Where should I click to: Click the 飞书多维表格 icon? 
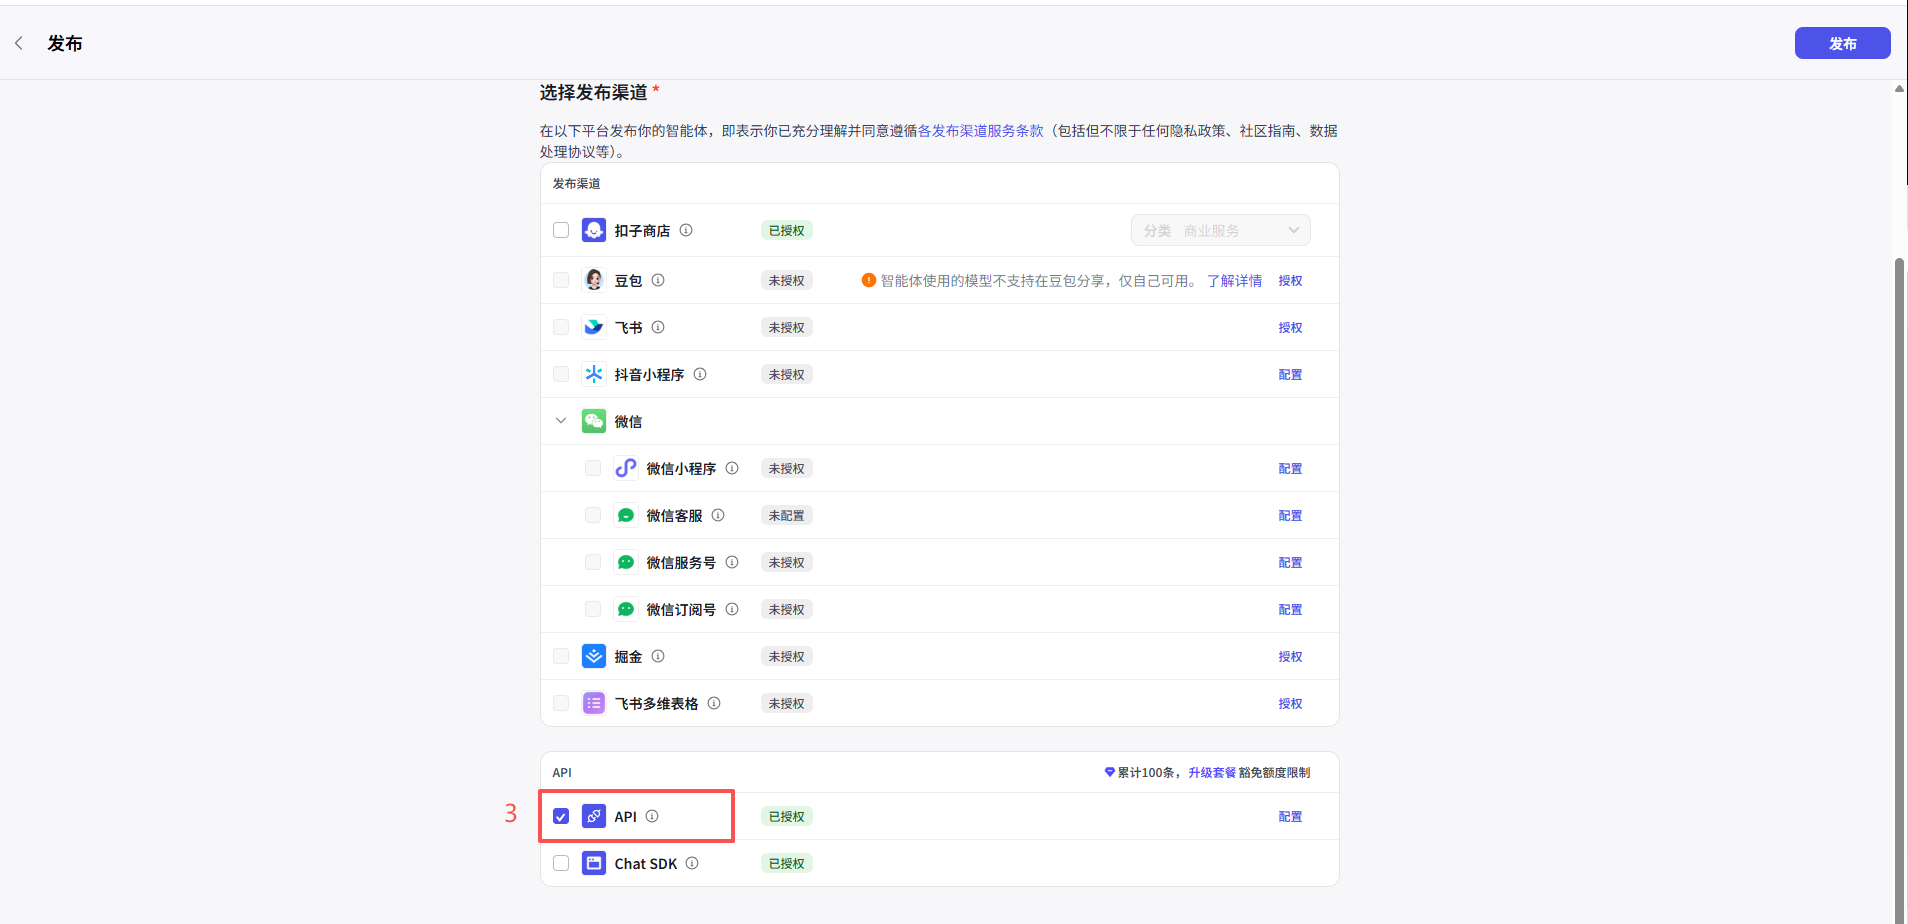593,702
